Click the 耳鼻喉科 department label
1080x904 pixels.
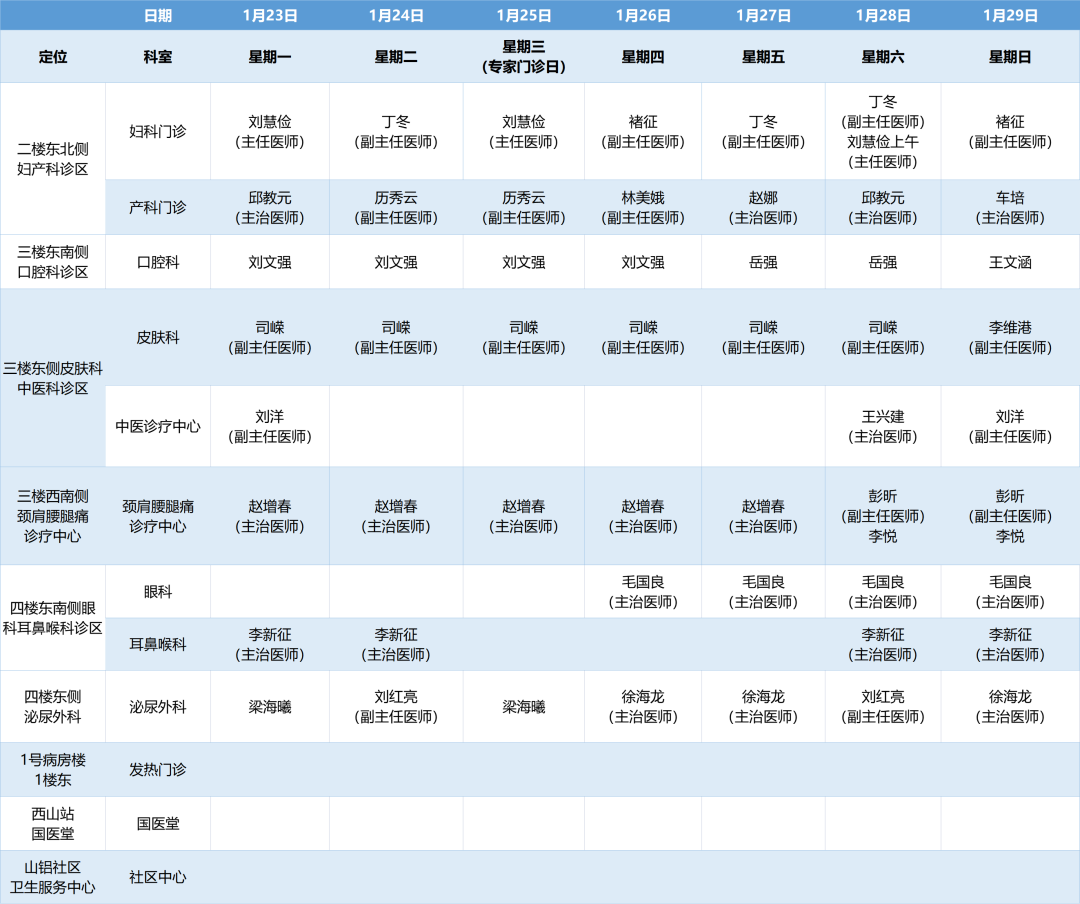tap(158, 644)
